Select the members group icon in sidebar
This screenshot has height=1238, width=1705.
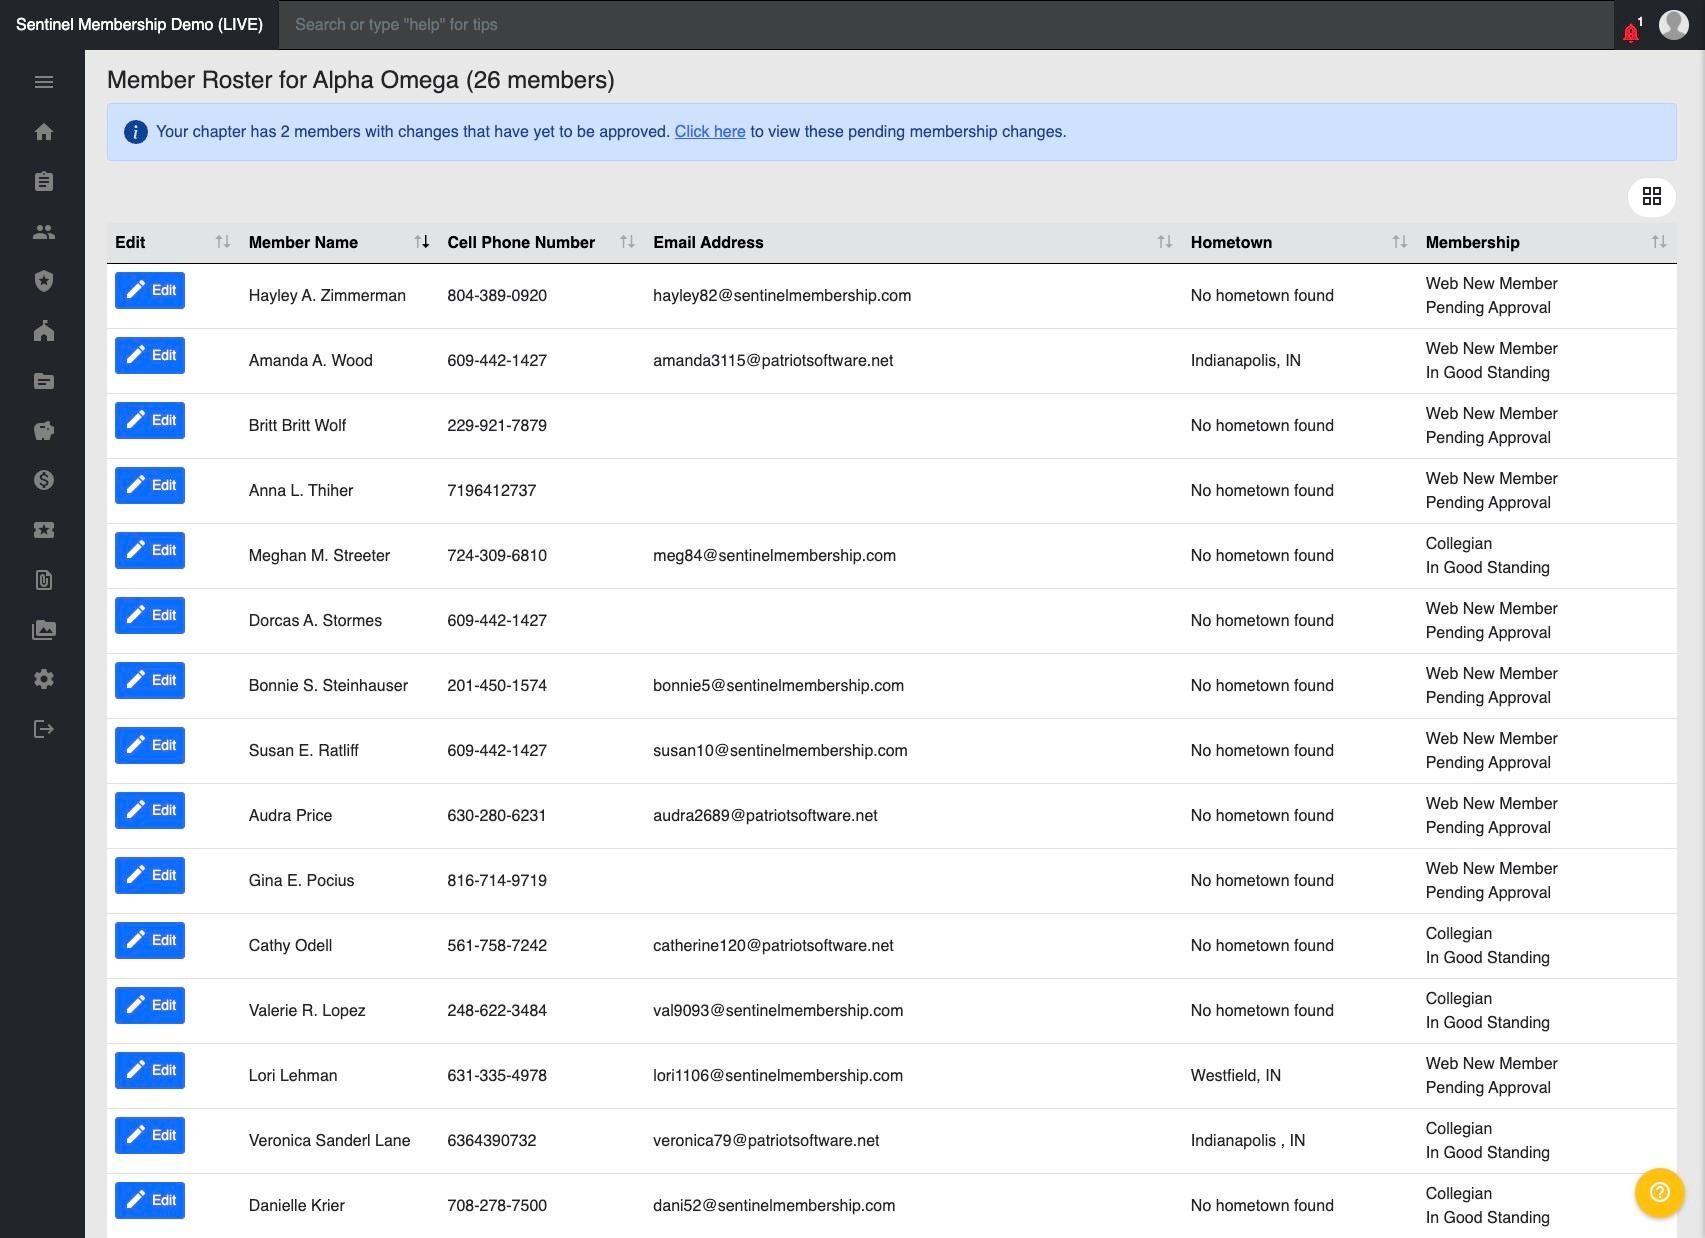click(43, 232)
